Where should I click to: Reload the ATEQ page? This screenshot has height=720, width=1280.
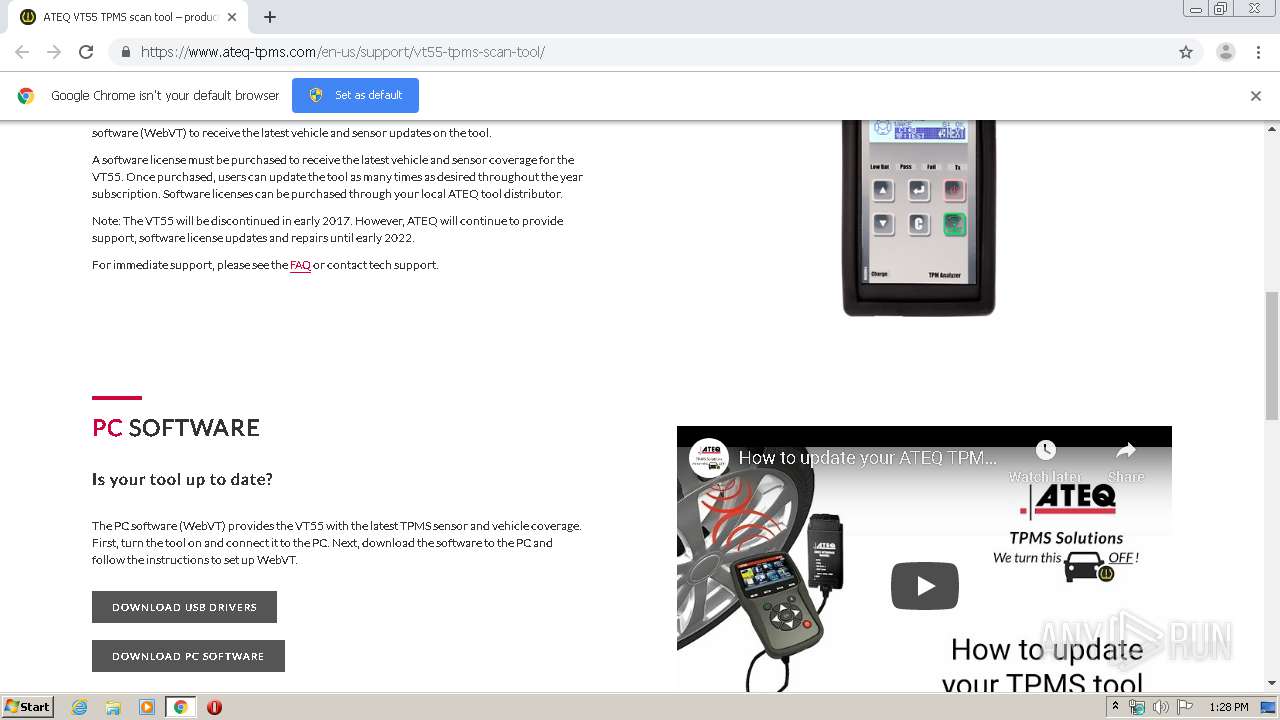click(86, 52)
